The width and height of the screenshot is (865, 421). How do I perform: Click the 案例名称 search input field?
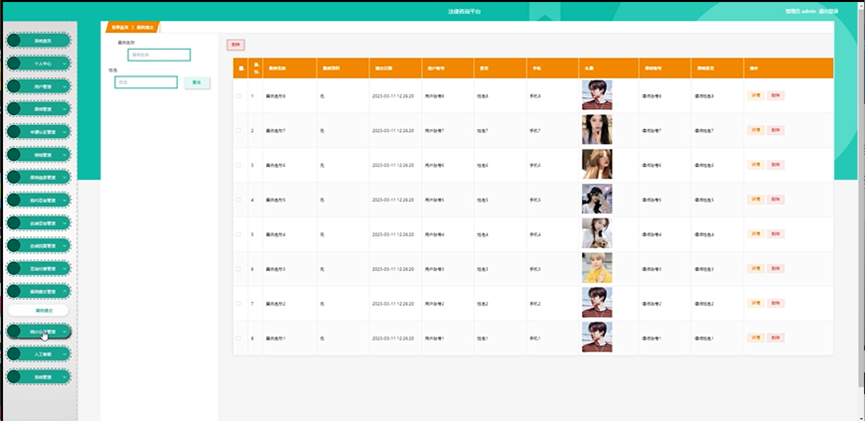[159, 55]
